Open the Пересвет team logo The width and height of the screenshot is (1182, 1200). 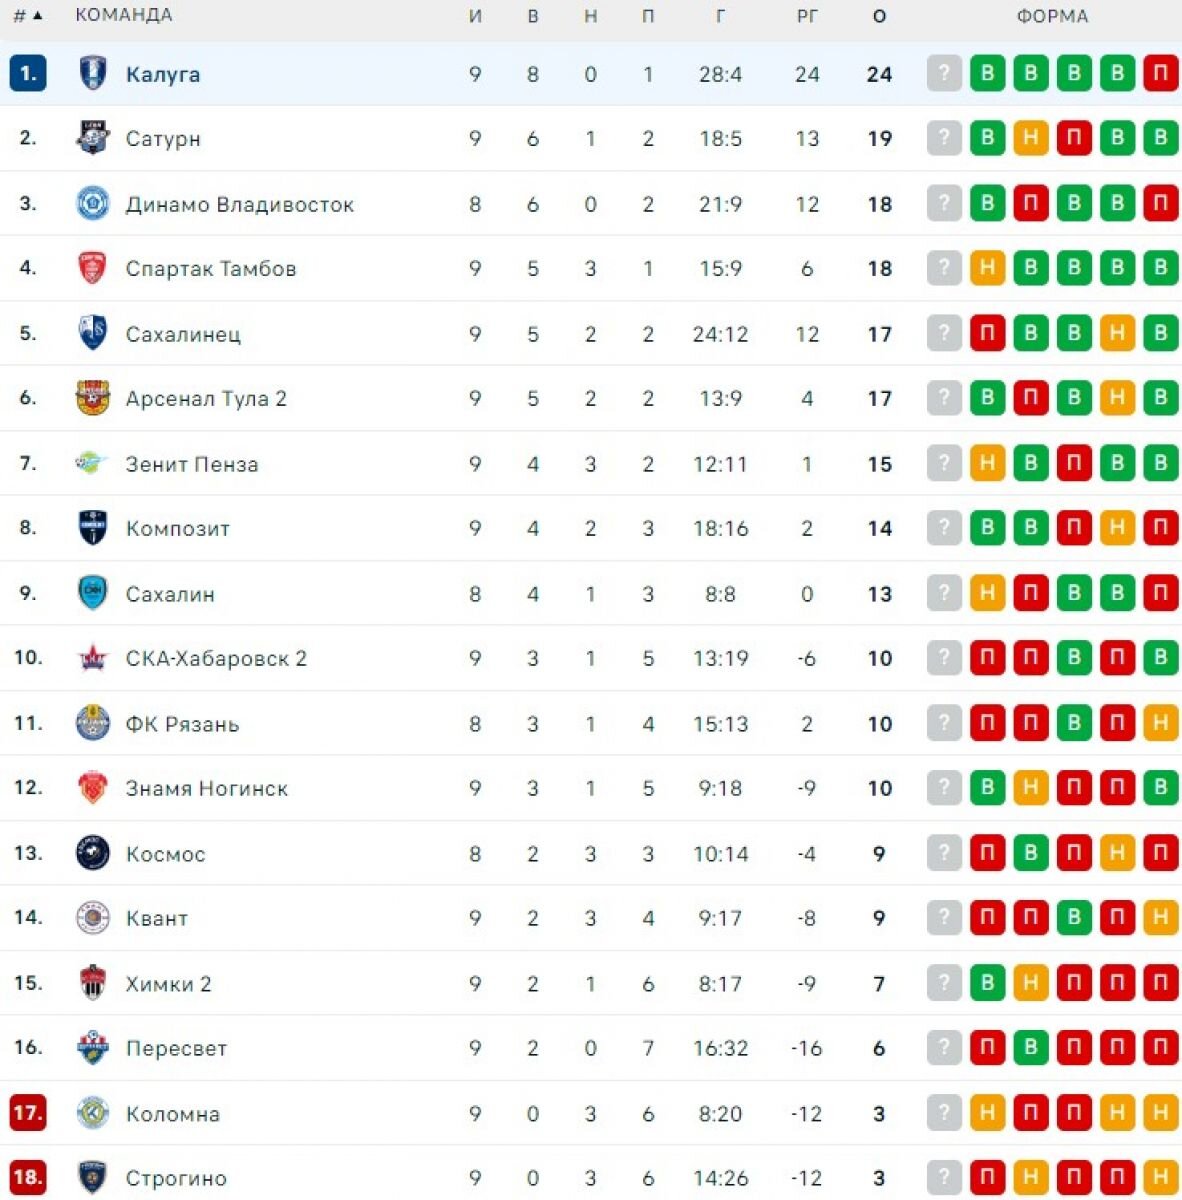[x=93, y=1048]
